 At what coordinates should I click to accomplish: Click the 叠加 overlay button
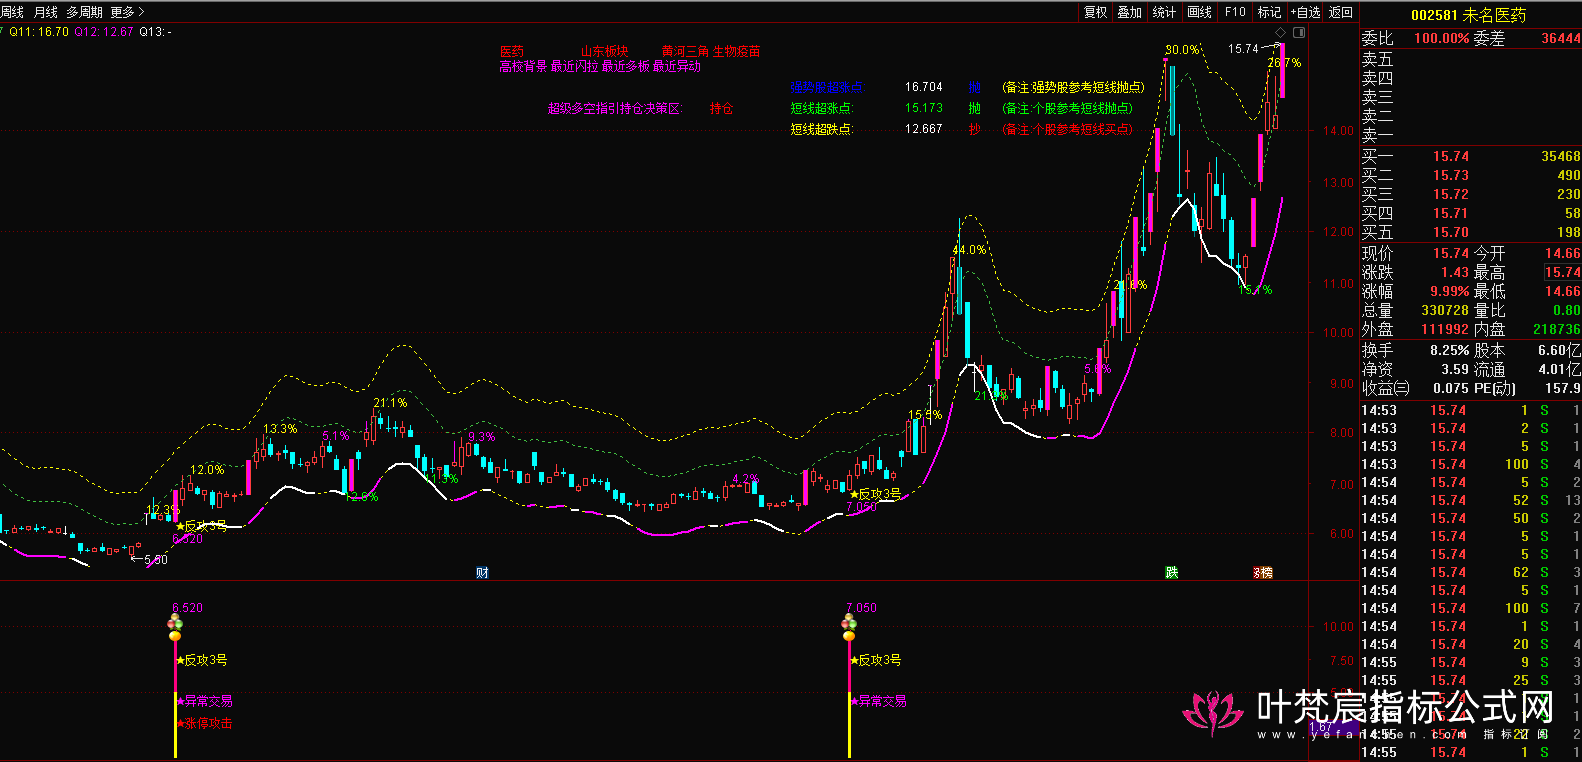point(1130,12)
